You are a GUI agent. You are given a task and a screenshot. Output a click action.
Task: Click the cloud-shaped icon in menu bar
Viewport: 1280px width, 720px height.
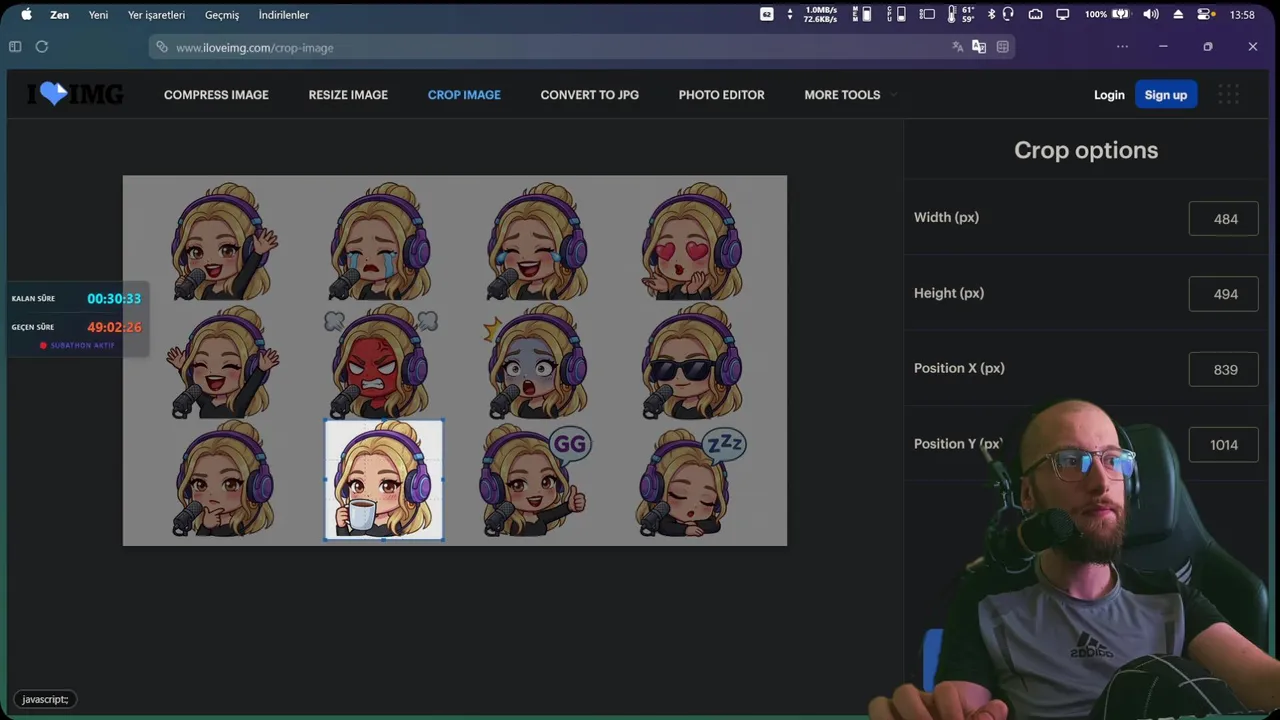(x=1036, y=14)
